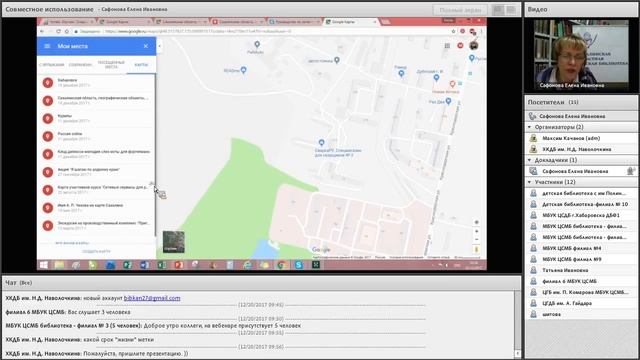Click the browser home button
640x360 pixels.
click(x=67, y=31)
